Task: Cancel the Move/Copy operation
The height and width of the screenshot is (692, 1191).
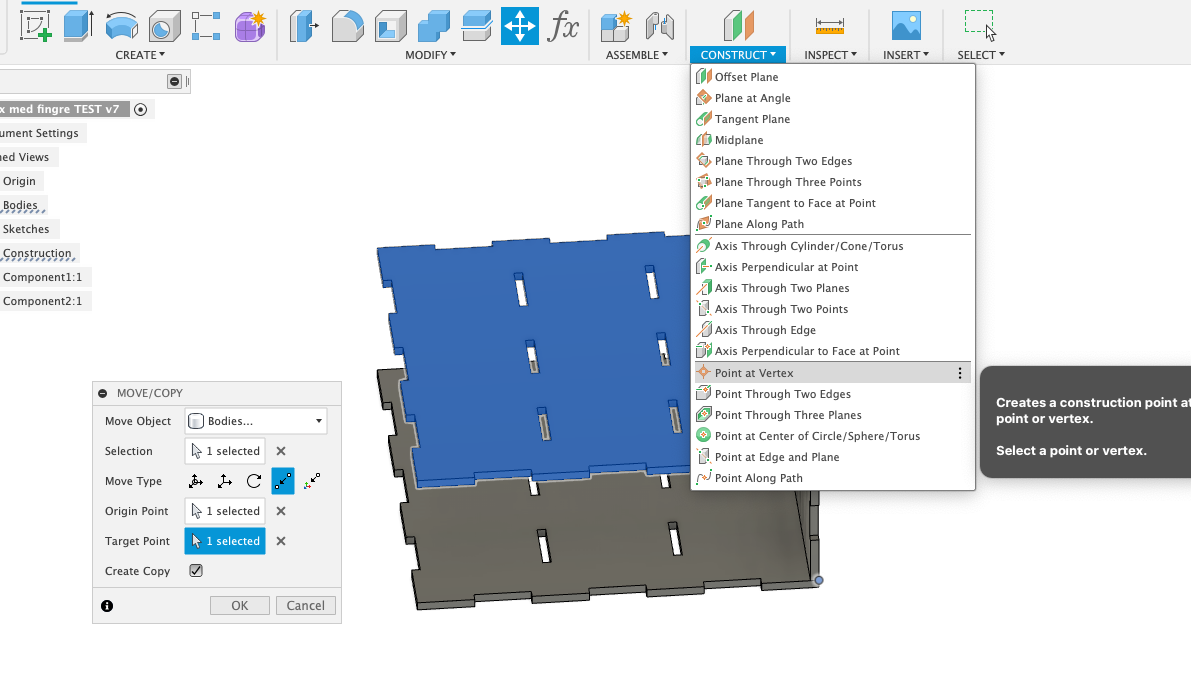Action: click(306, 605)
